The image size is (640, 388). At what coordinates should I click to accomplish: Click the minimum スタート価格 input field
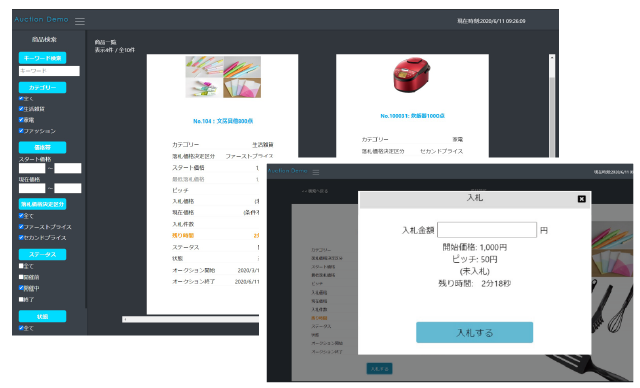[x=32, y=168]
